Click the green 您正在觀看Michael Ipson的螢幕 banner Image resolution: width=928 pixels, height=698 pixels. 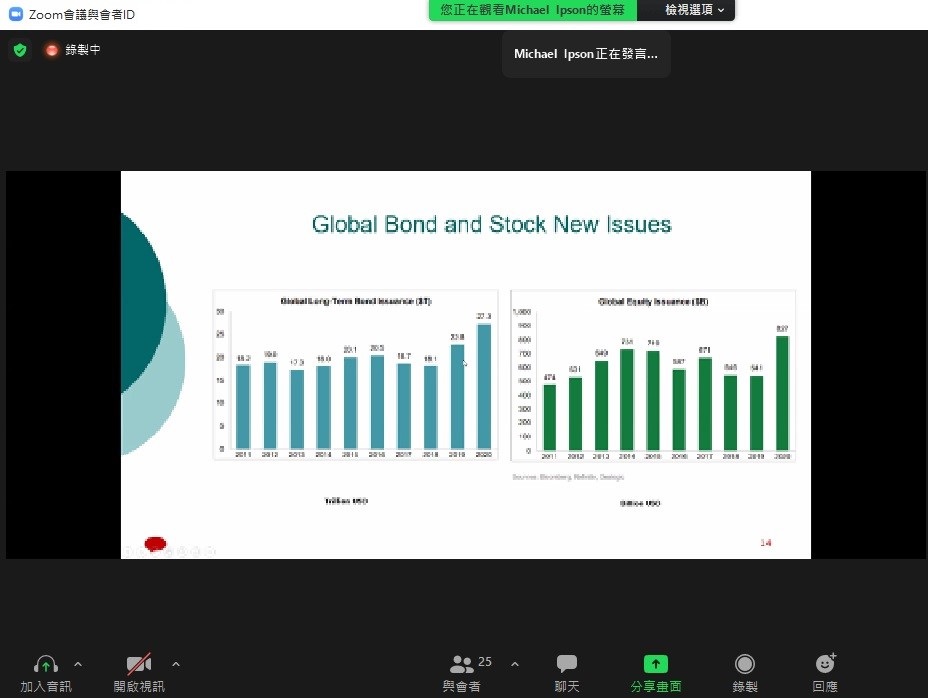pos(533,10)
